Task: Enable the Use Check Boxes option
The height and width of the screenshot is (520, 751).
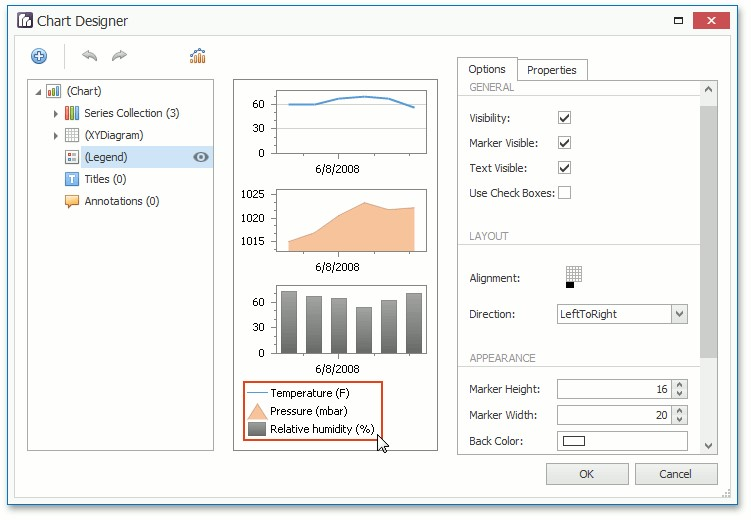Action: [x=564, y=193]
